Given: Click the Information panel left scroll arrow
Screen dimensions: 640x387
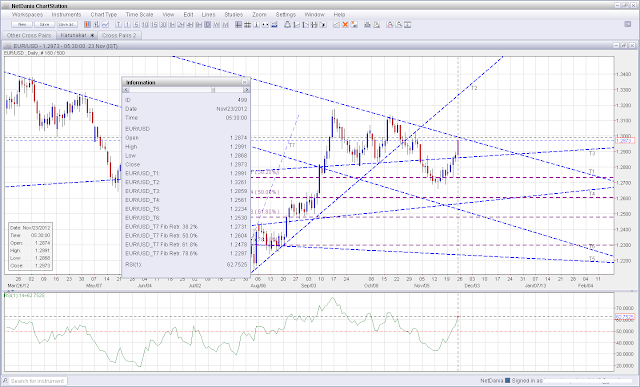Looking at the screenshot, I should (x=126, y=89).
